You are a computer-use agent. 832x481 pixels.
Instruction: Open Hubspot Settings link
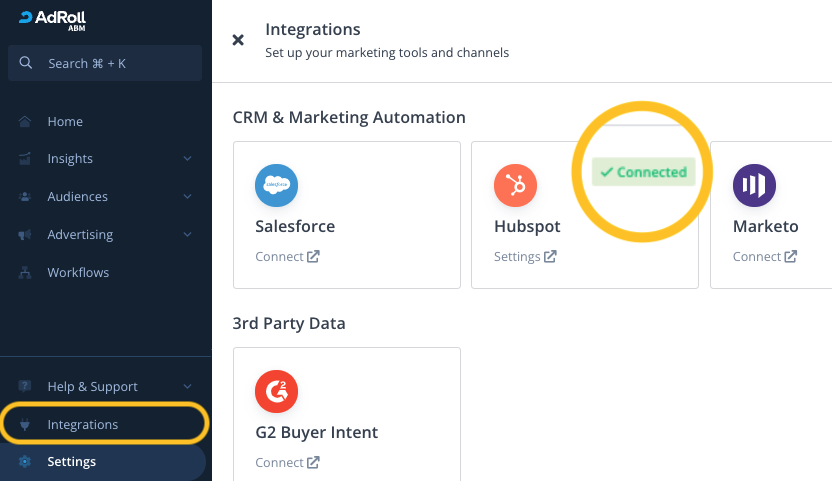[525, 257]
